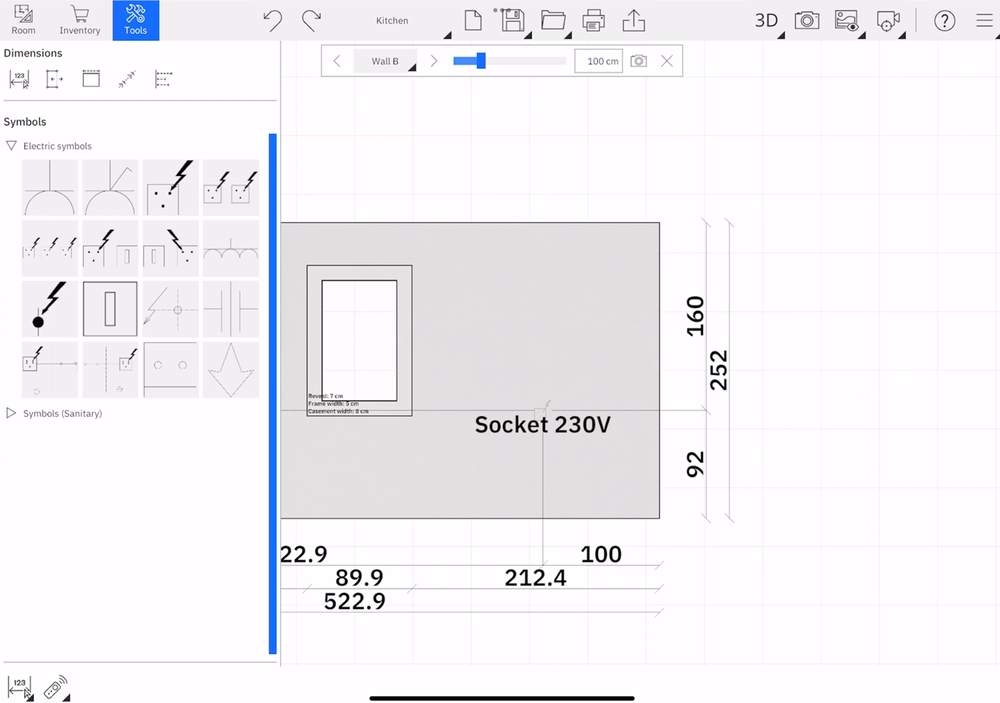
Task: Take a snapshot with the camera icon
Action: point(807,20)
